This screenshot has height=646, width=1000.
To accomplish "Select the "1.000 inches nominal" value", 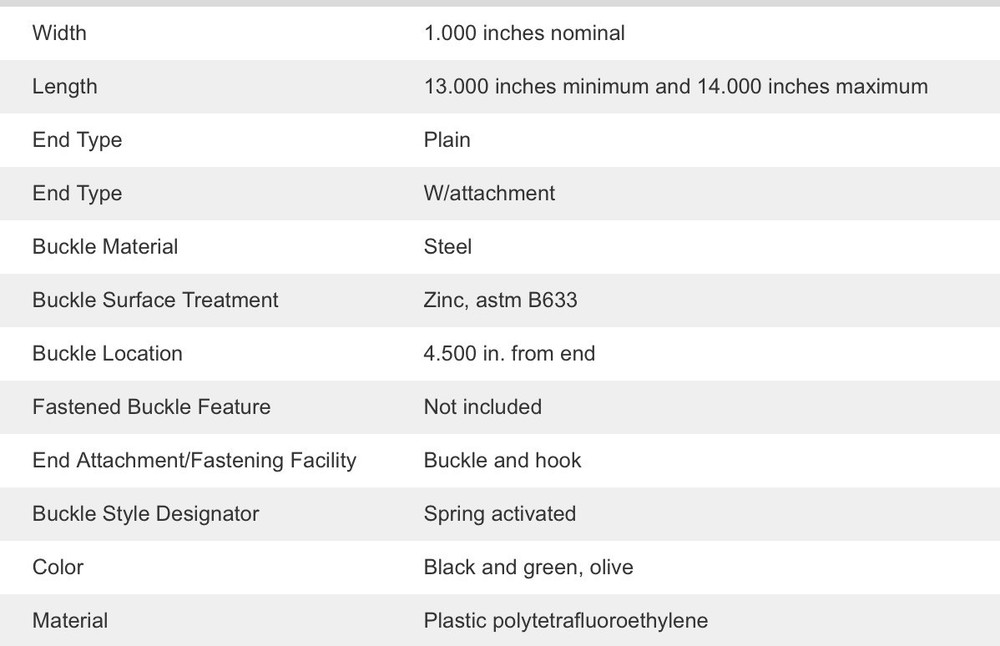I will point(524,33).
